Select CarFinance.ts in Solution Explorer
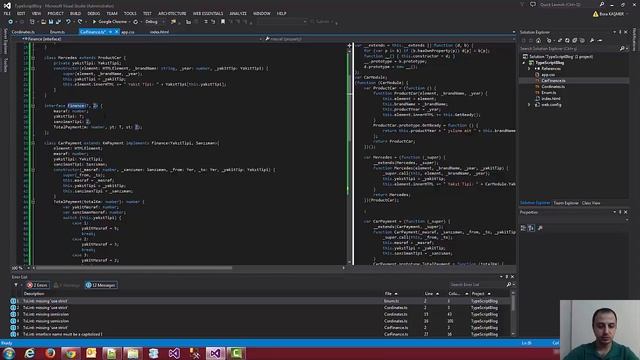 [553, 81]
